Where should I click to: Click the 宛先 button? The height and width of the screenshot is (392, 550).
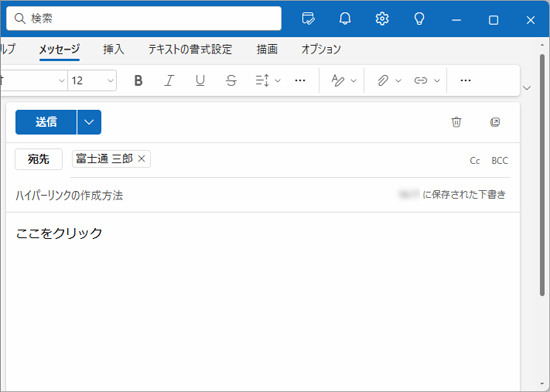39,159
